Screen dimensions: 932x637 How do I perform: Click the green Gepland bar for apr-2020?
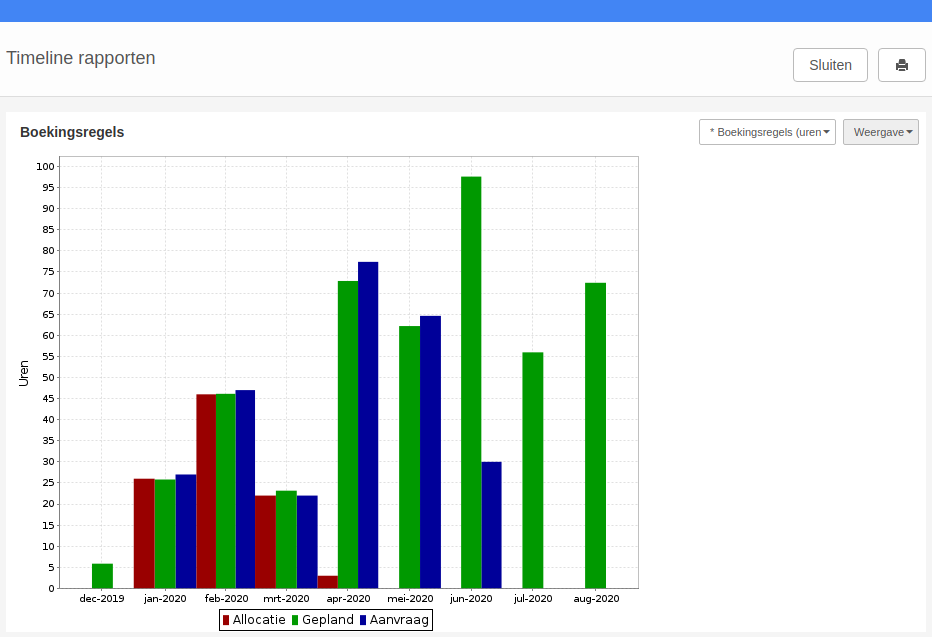(x=348, y=434)
